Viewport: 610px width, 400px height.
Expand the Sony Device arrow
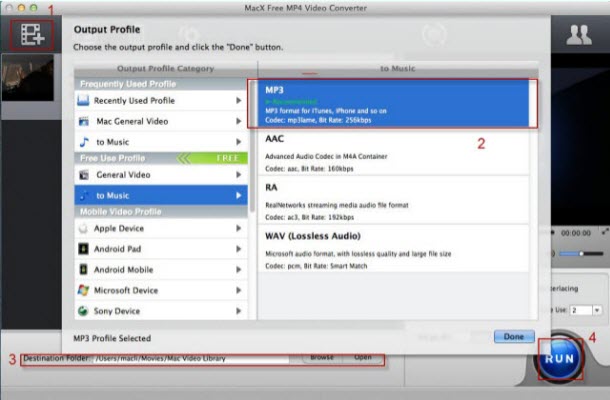[x=238, y=311]
